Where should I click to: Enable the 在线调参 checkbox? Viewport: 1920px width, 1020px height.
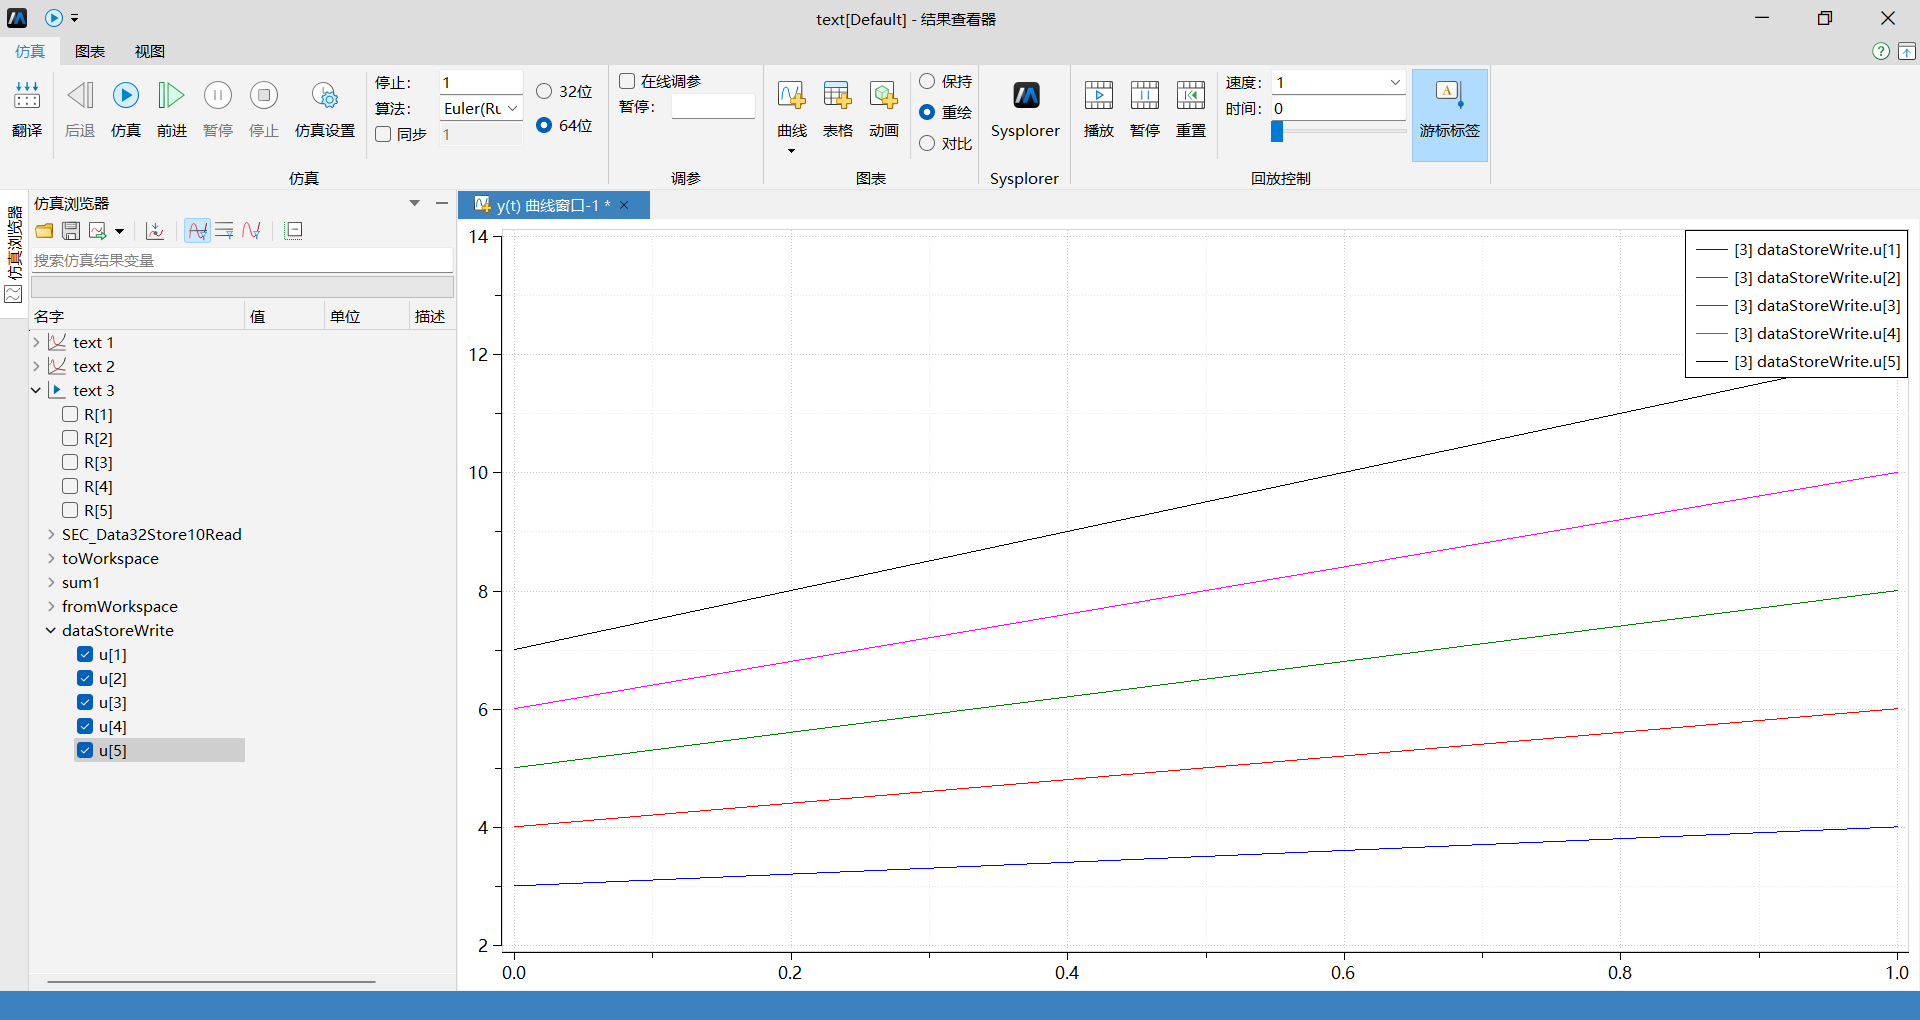coord(627,81)
